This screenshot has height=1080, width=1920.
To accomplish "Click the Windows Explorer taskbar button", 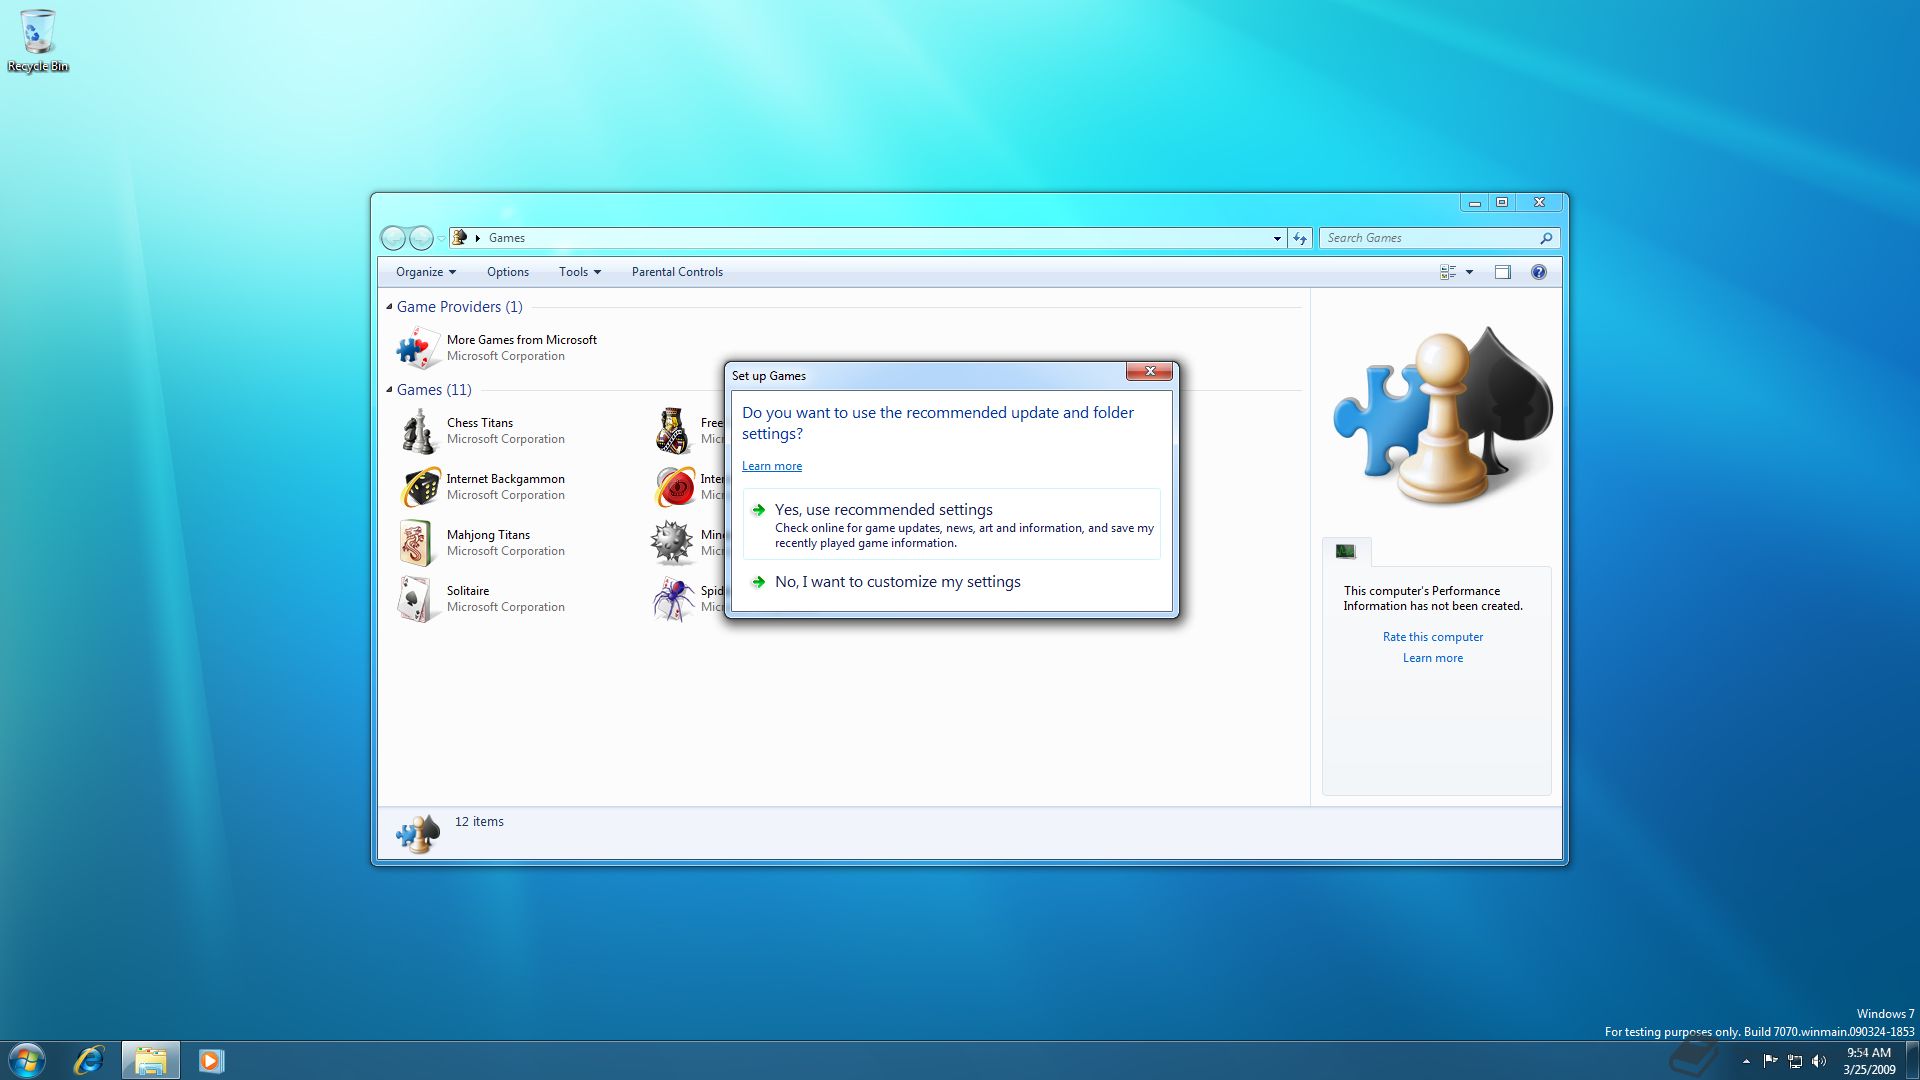I will click(x=151, y=1060).
